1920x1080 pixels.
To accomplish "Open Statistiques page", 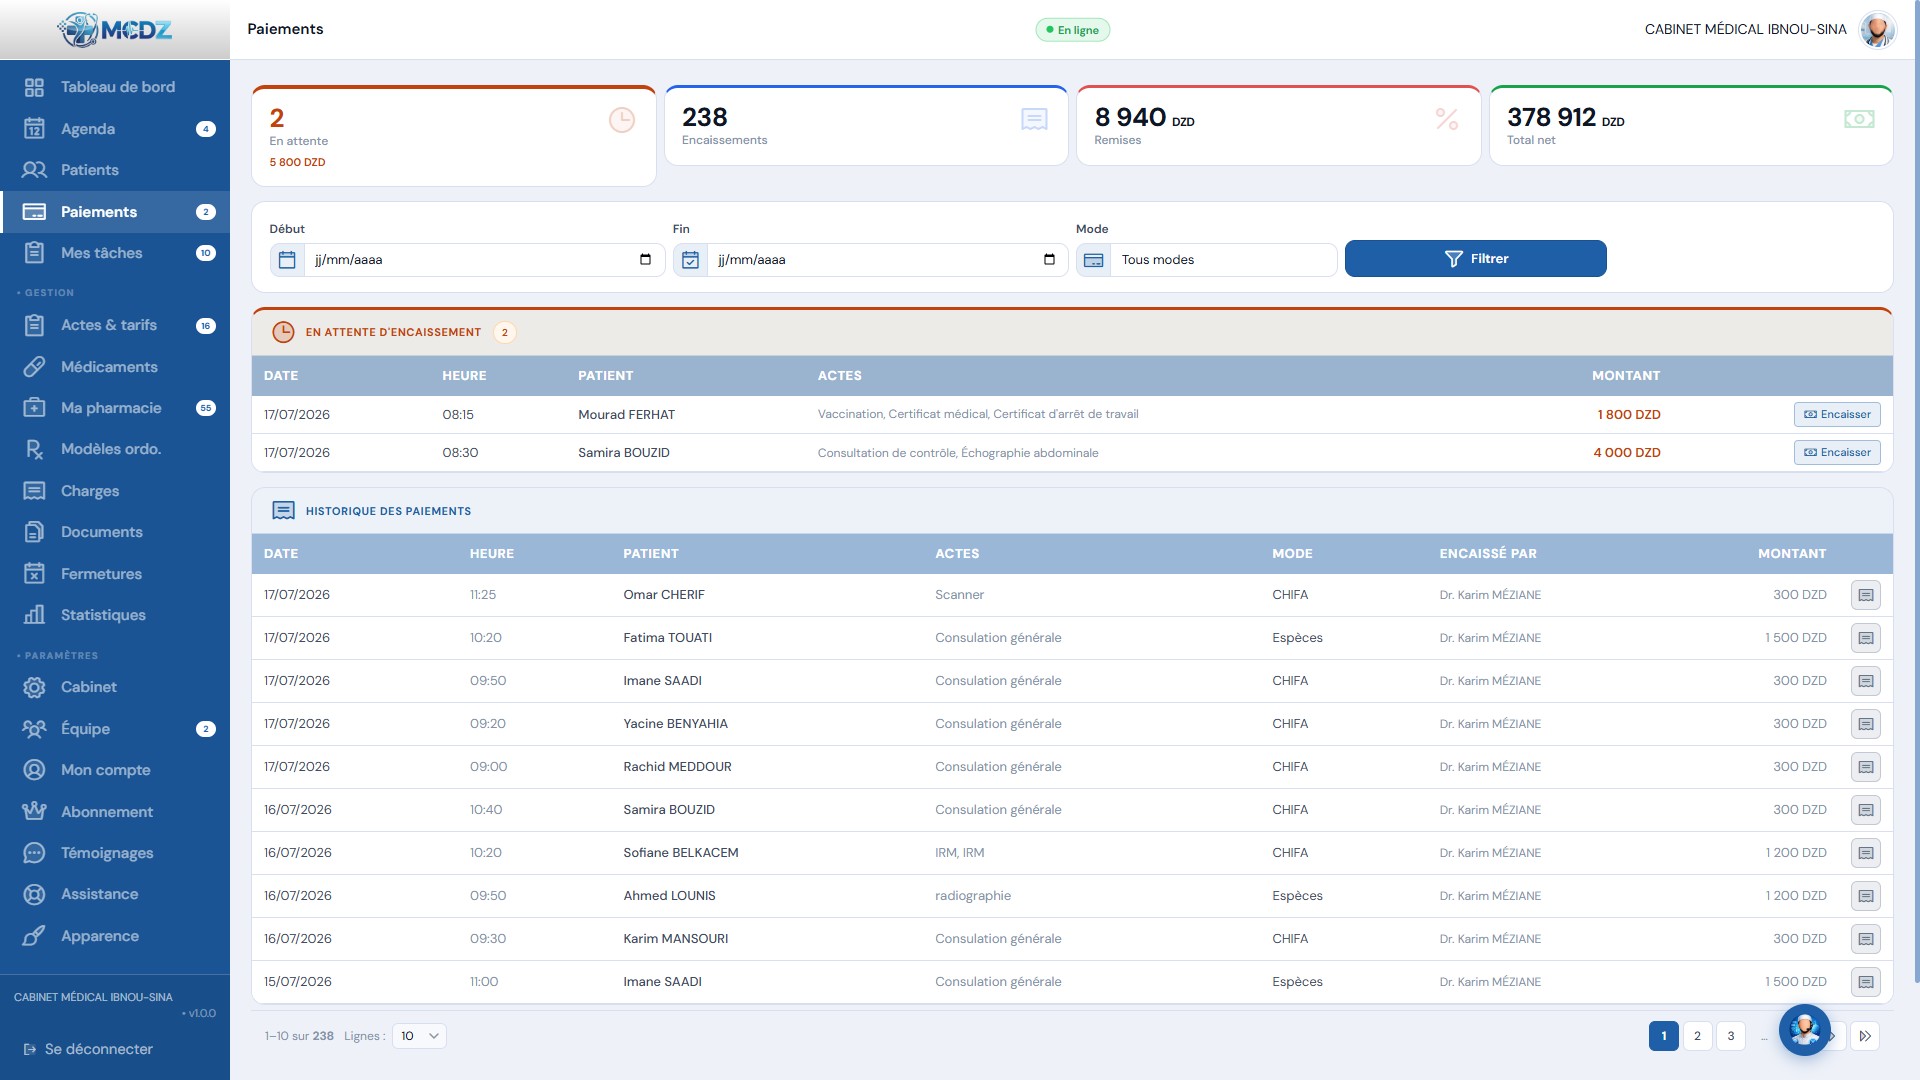I will 115,615.
